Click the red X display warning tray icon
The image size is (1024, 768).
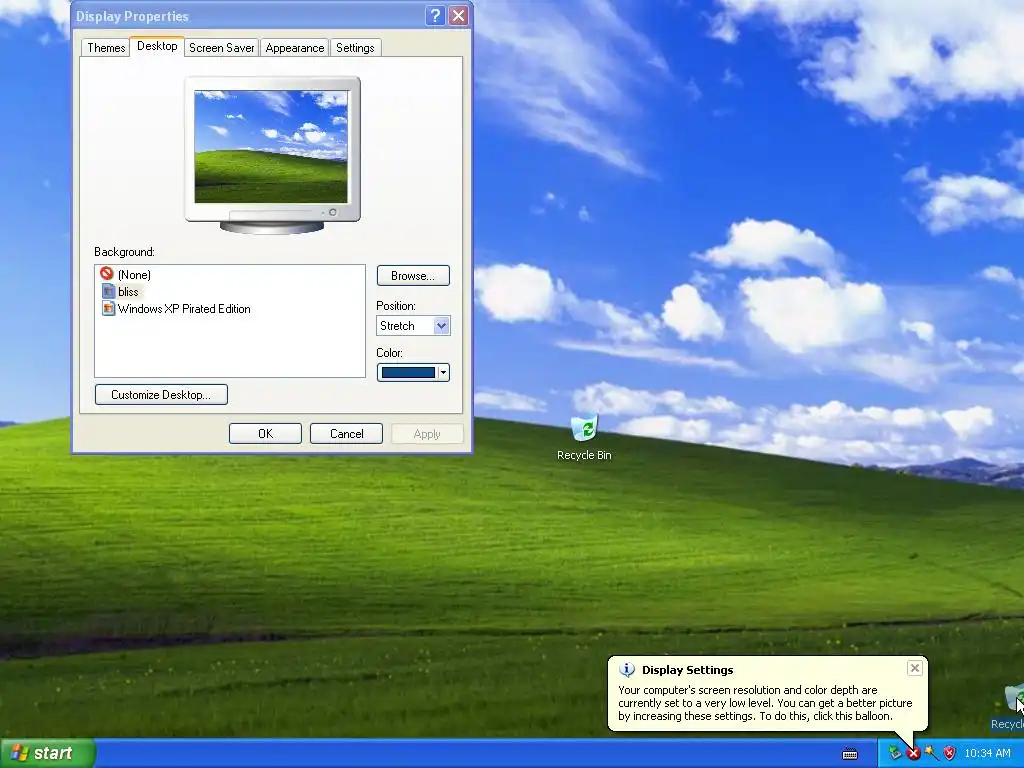click(x=913, y=754)
